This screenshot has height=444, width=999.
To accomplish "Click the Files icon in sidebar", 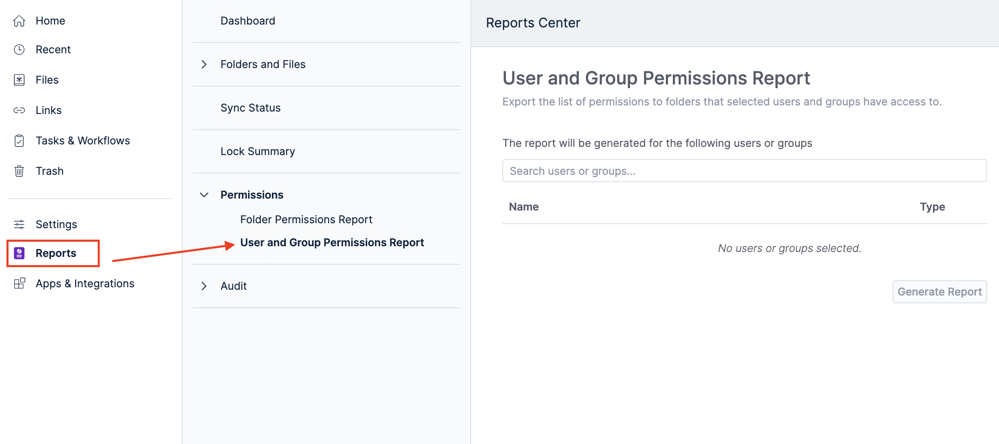I will [x=19, y=80].
